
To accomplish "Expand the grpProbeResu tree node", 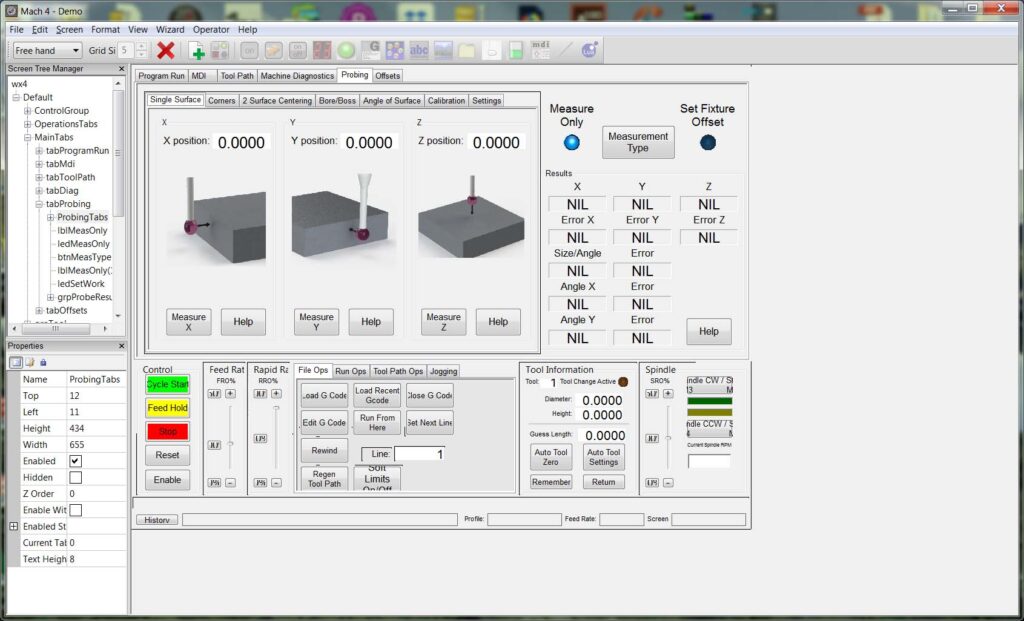I will [50, 297].
